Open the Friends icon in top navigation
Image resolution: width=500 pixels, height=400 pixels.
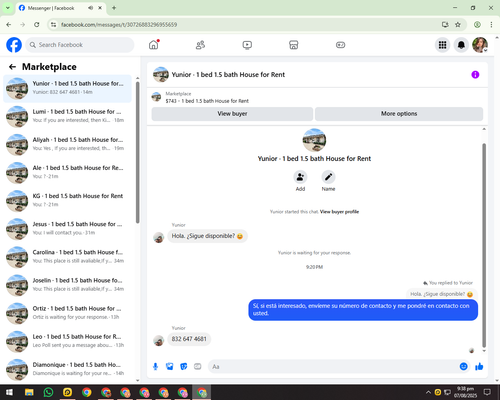(200, 45)
